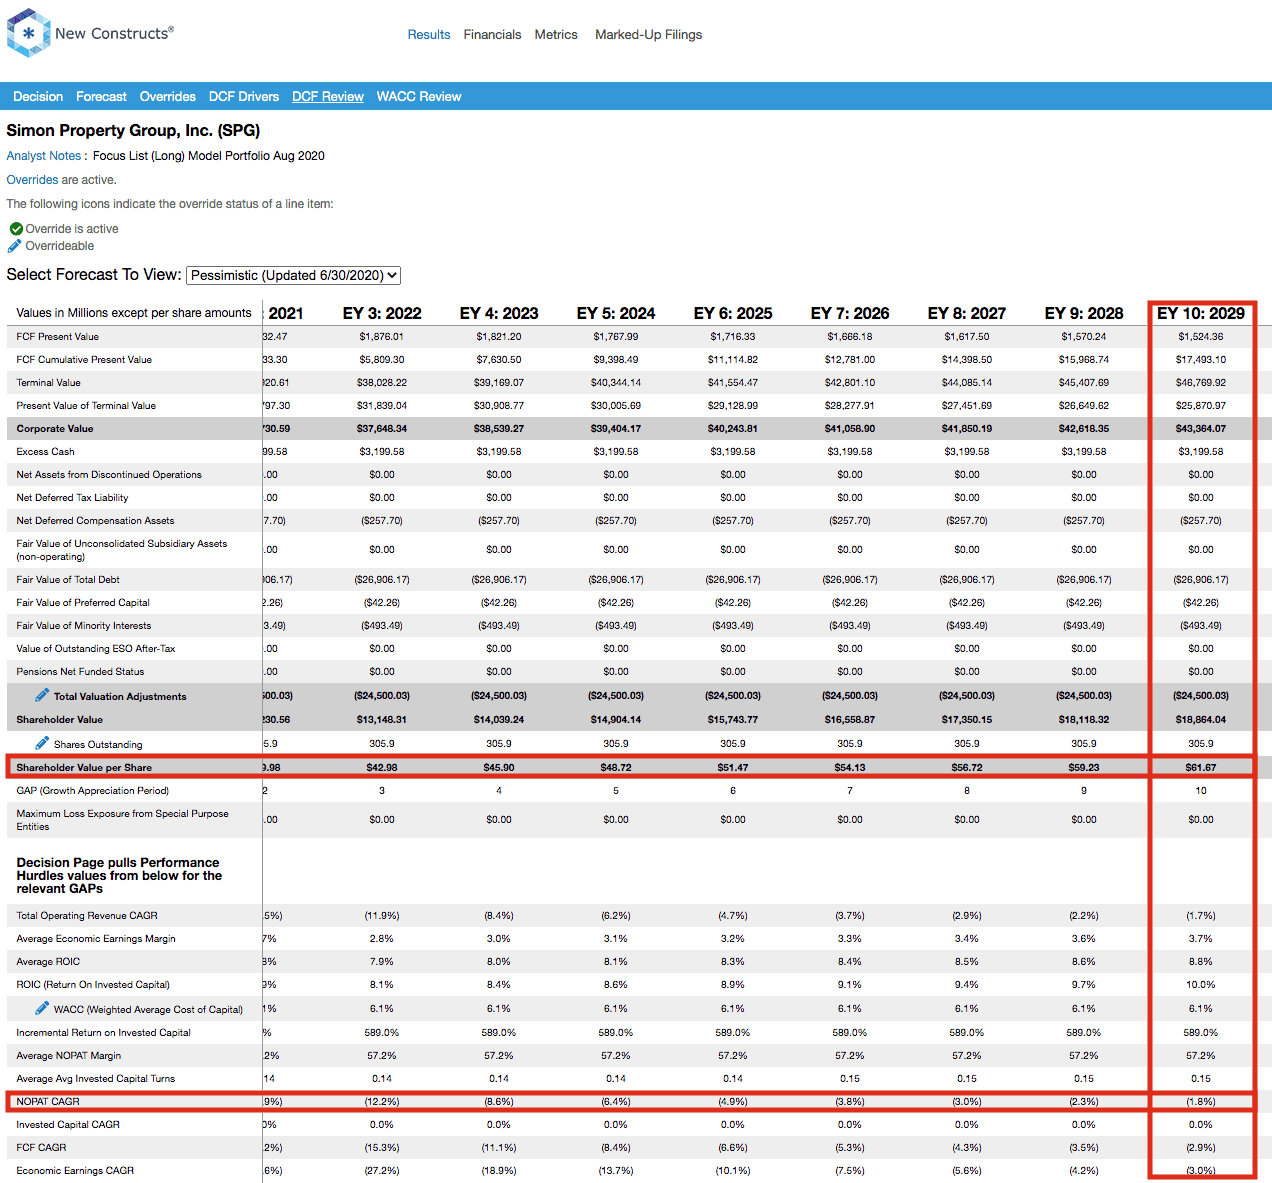Click the NOPAT CAGR row label
This screenshot has width=1272, height=1183.
tap(48, 1101)
